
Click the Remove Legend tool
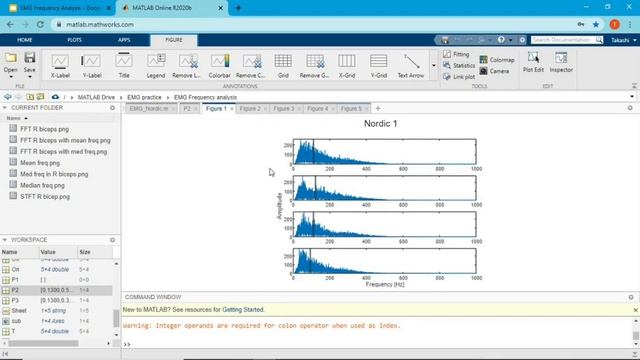(187, 66)
